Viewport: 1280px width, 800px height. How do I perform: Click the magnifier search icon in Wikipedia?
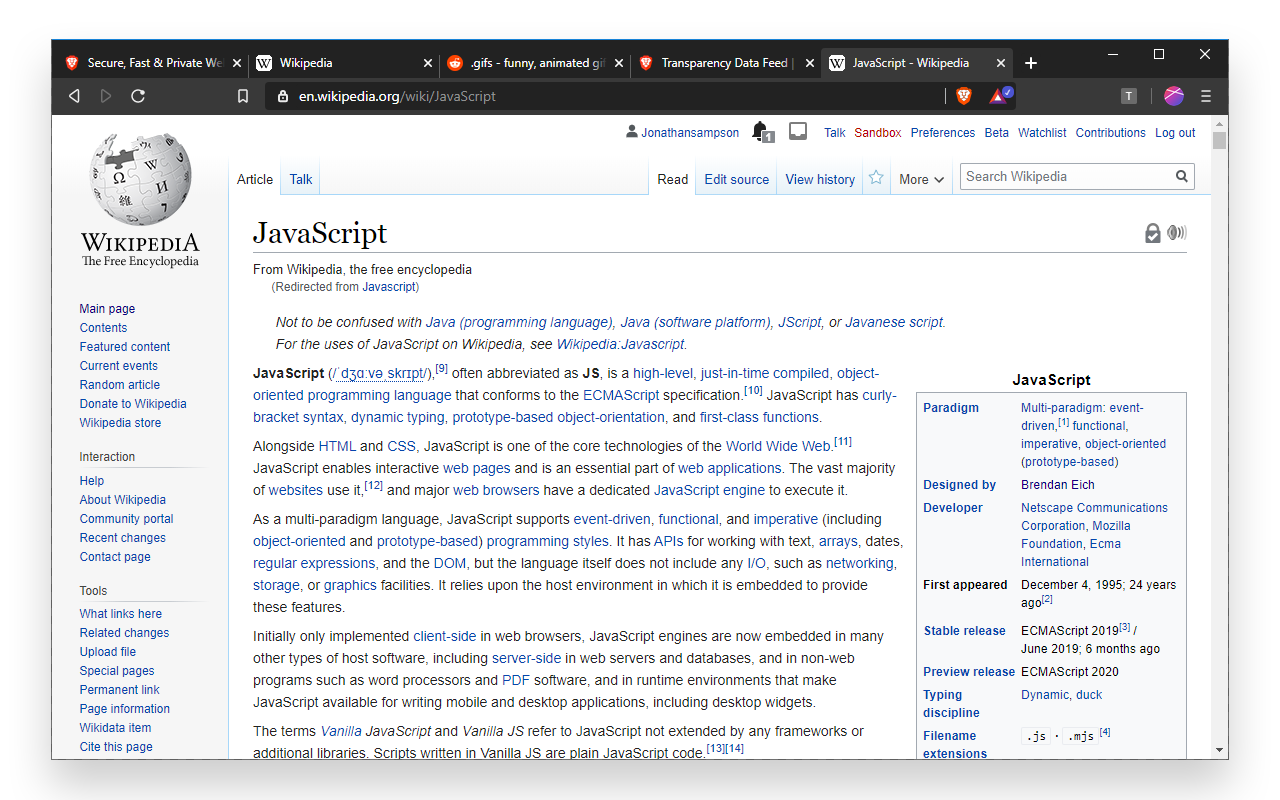click(x=1181, y=177)
